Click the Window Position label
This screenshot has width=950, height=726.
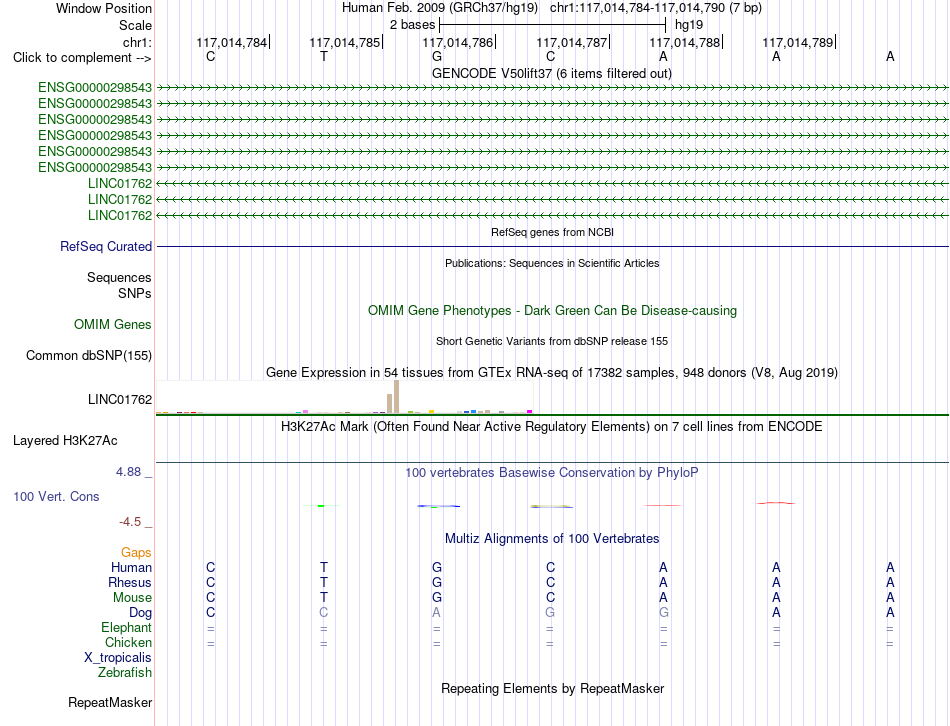coord(104,8)
